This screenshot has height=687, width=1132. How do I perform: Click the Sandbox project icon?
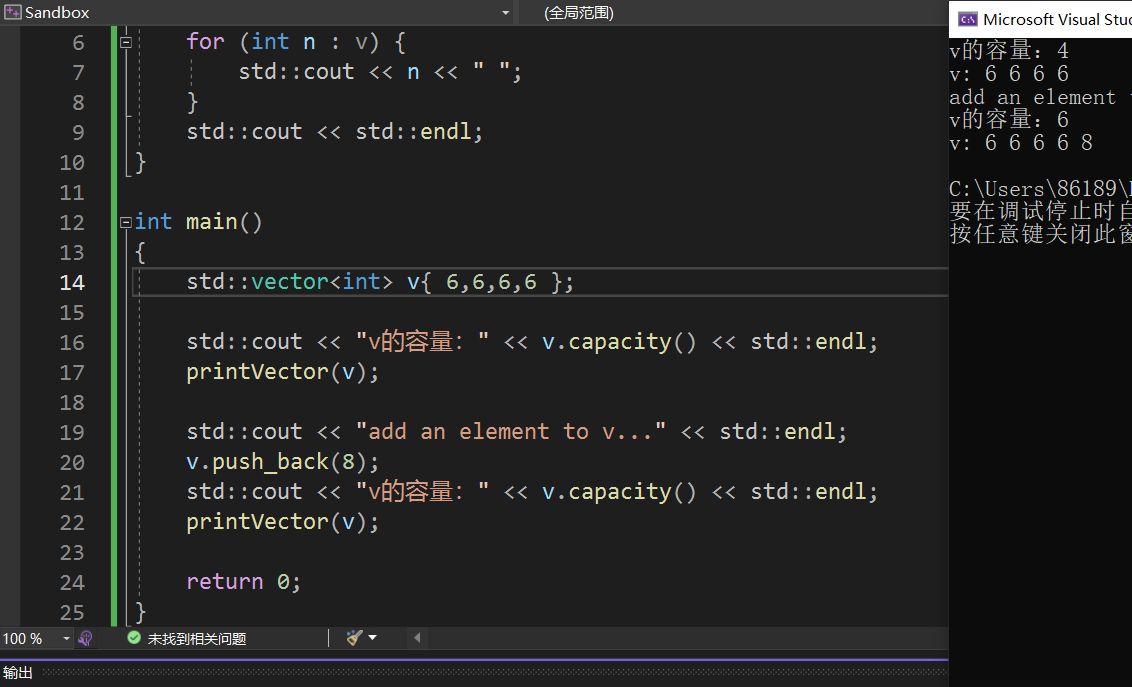(13, 12)
